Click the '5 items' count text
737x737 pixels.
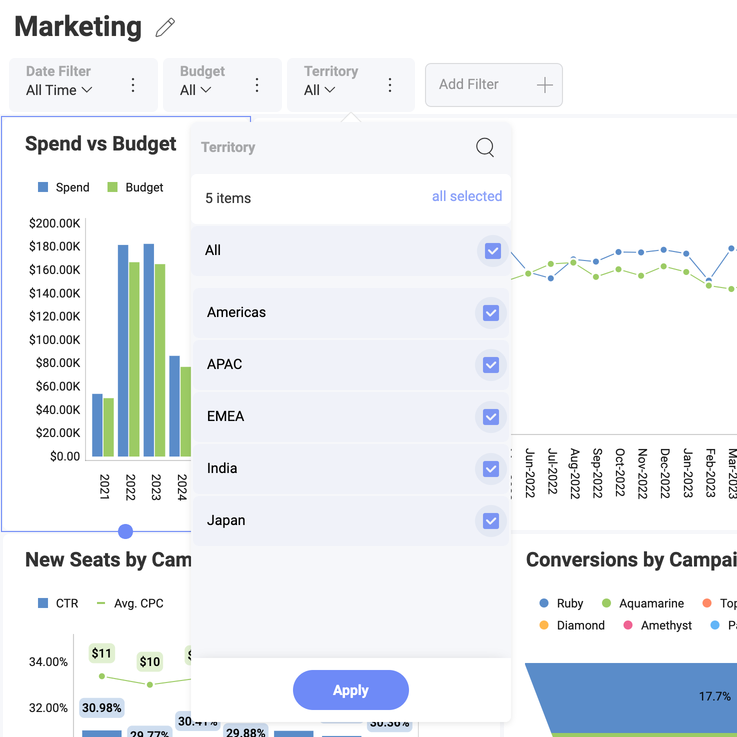(228, 198)
